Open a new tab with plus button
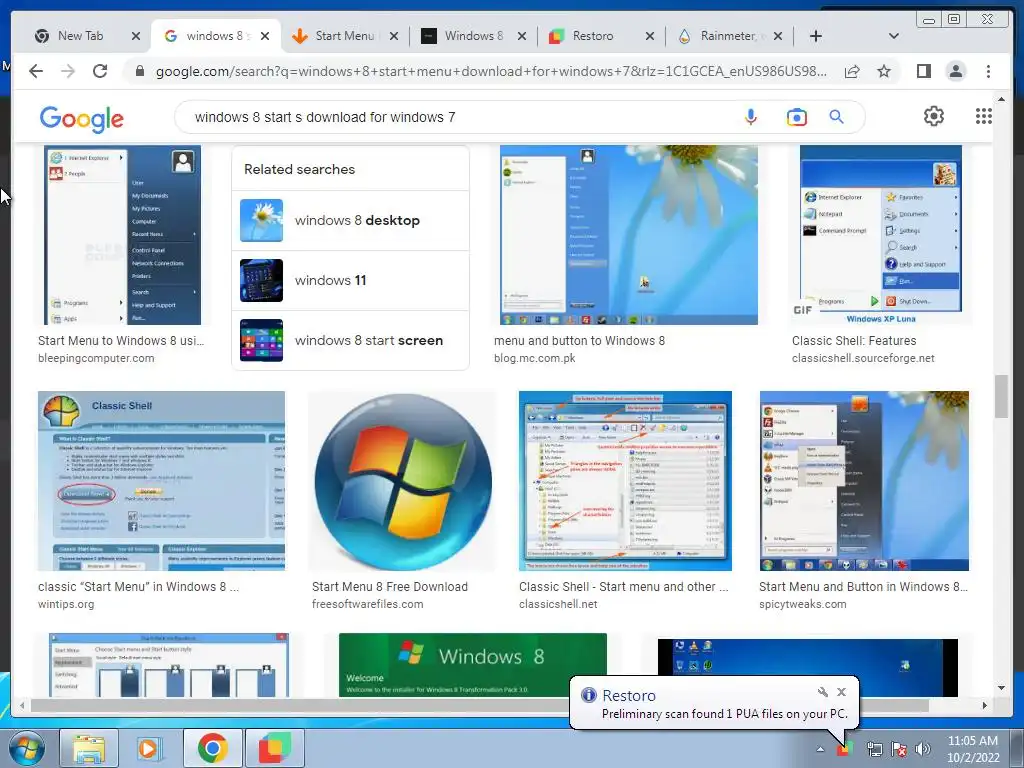This screenshot has width=1024, height=768. coord(816,36)
